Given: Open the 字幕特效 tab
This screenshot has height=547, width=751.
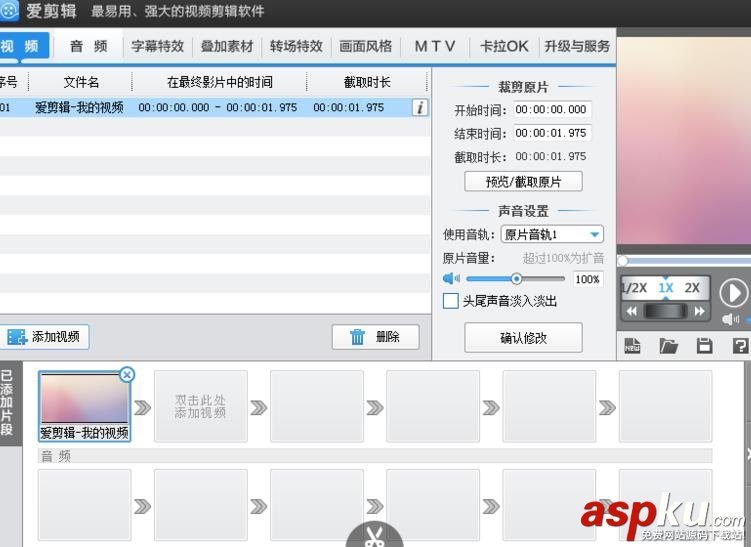Looking at the screenshot, I should click(x=158, y=46).
